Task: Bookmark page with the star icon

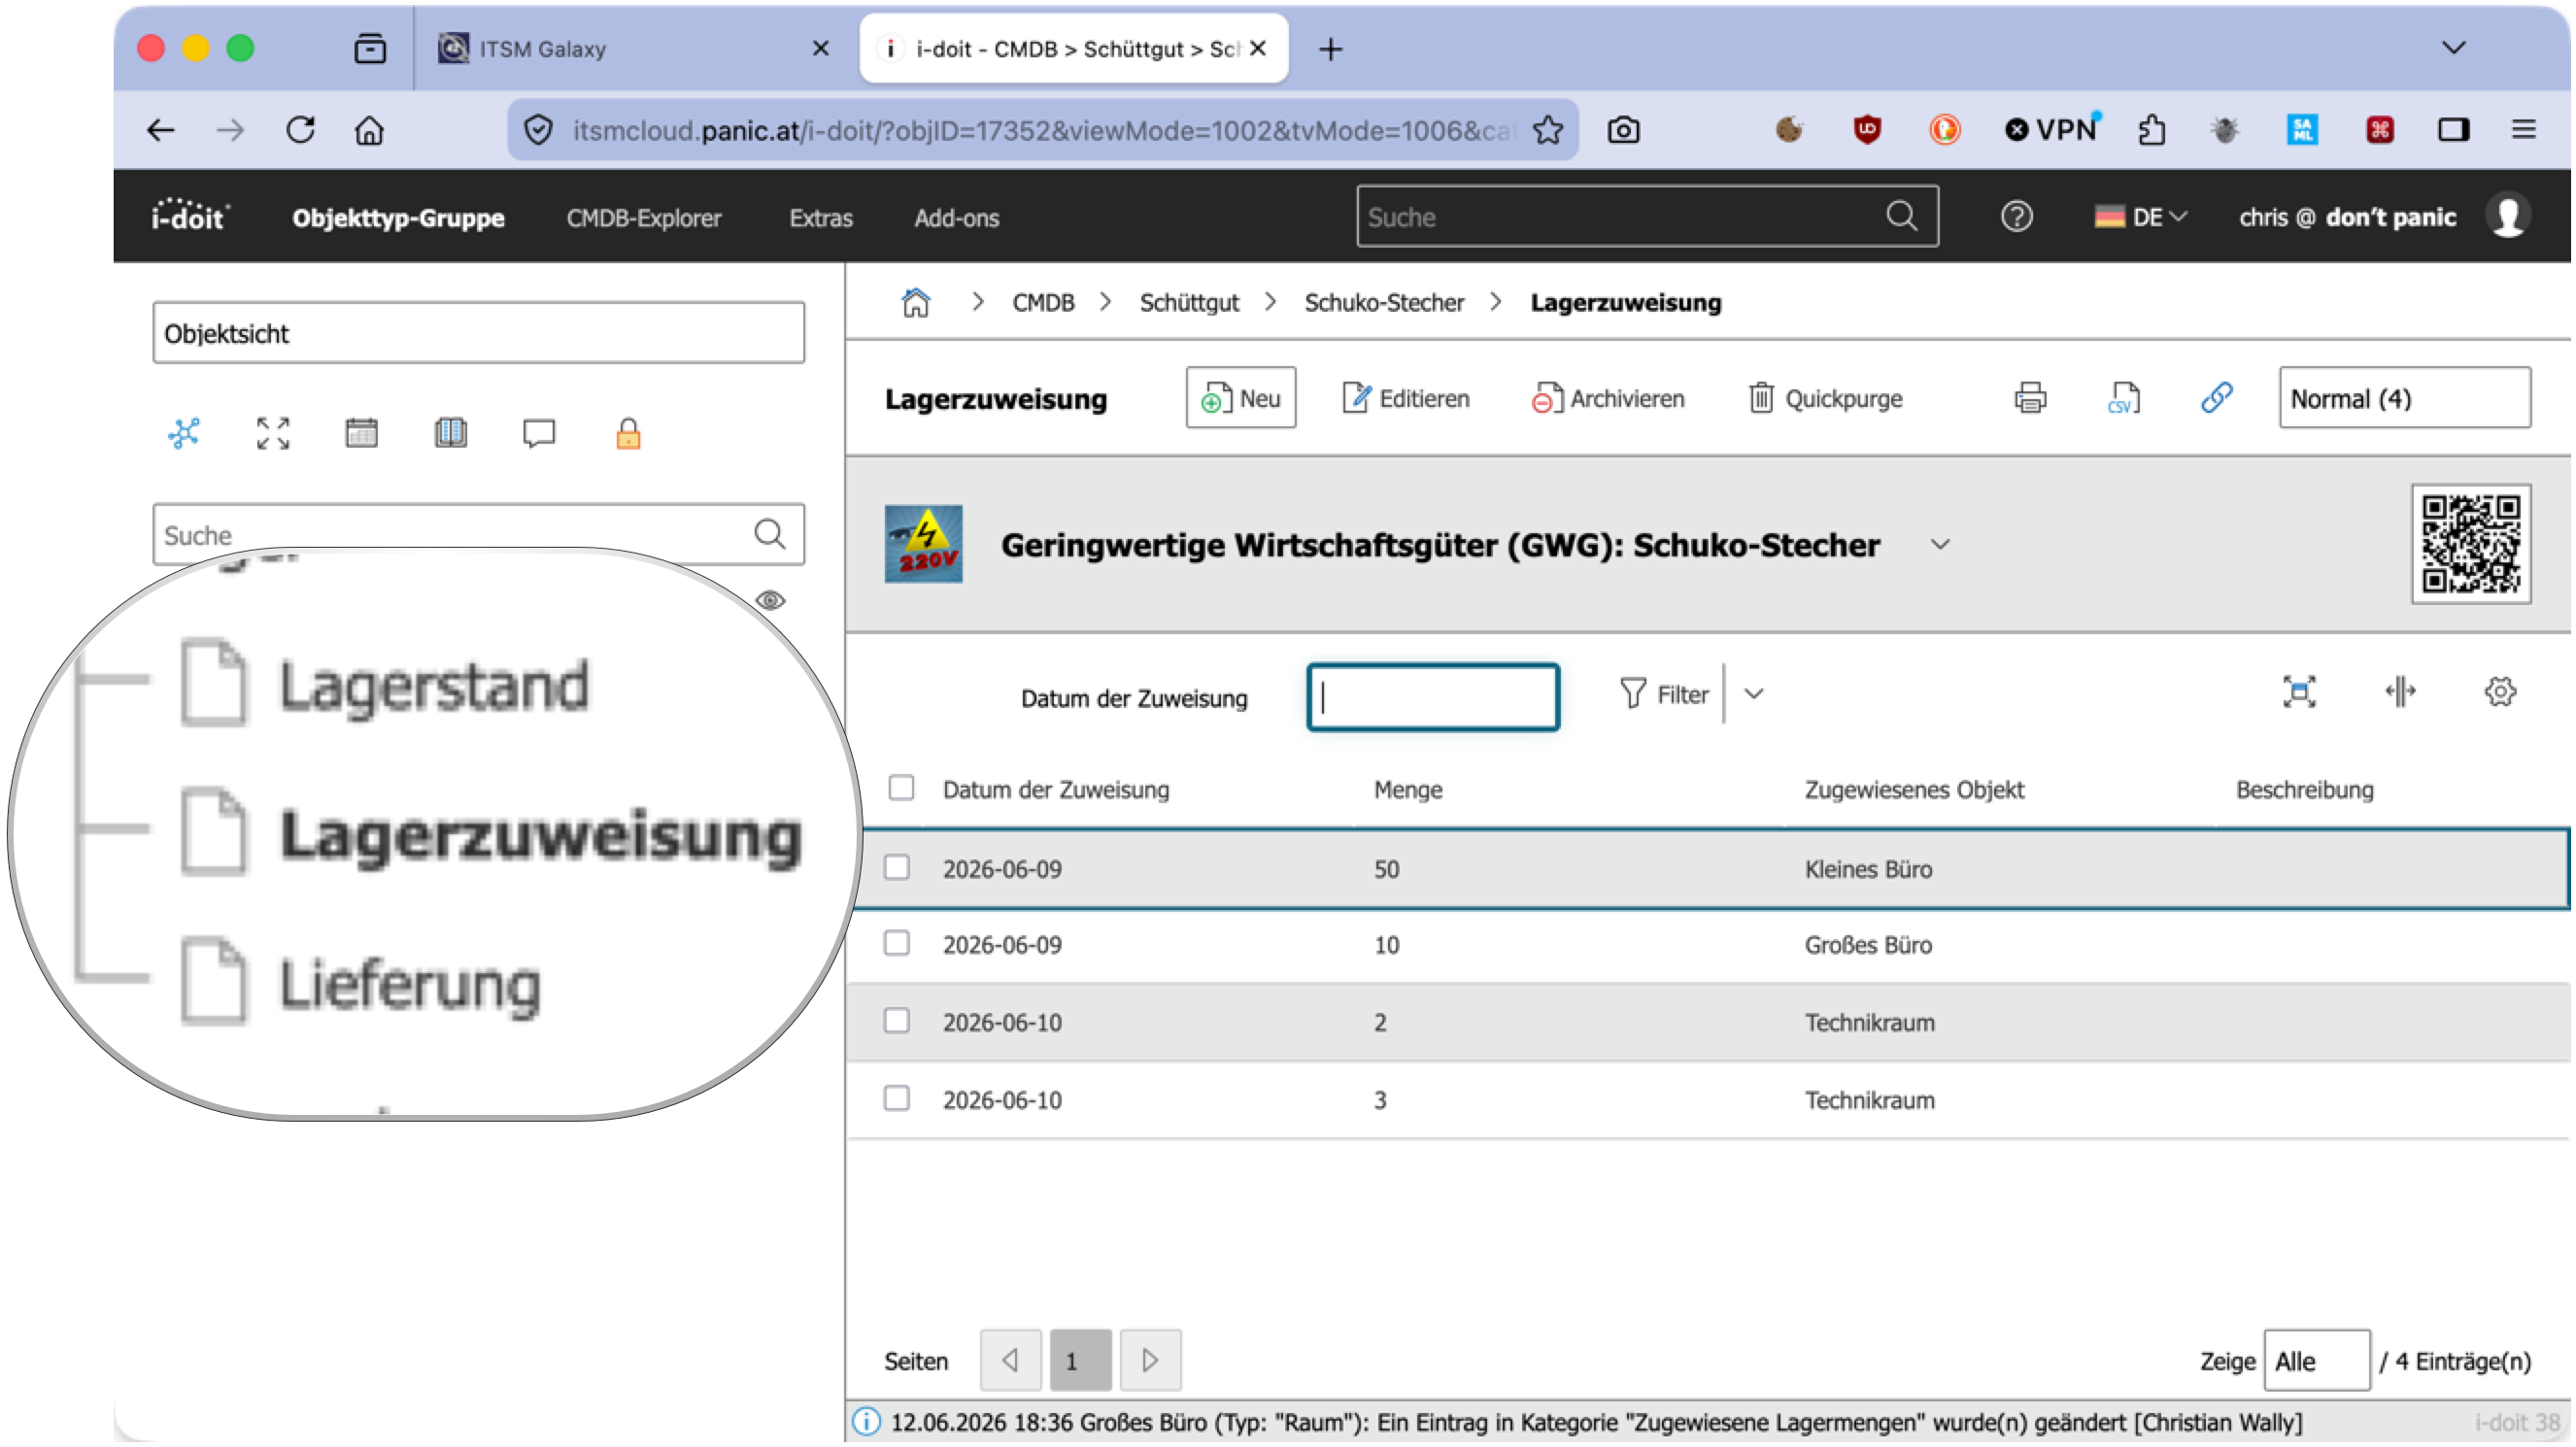Action: tap(1548, 130)
